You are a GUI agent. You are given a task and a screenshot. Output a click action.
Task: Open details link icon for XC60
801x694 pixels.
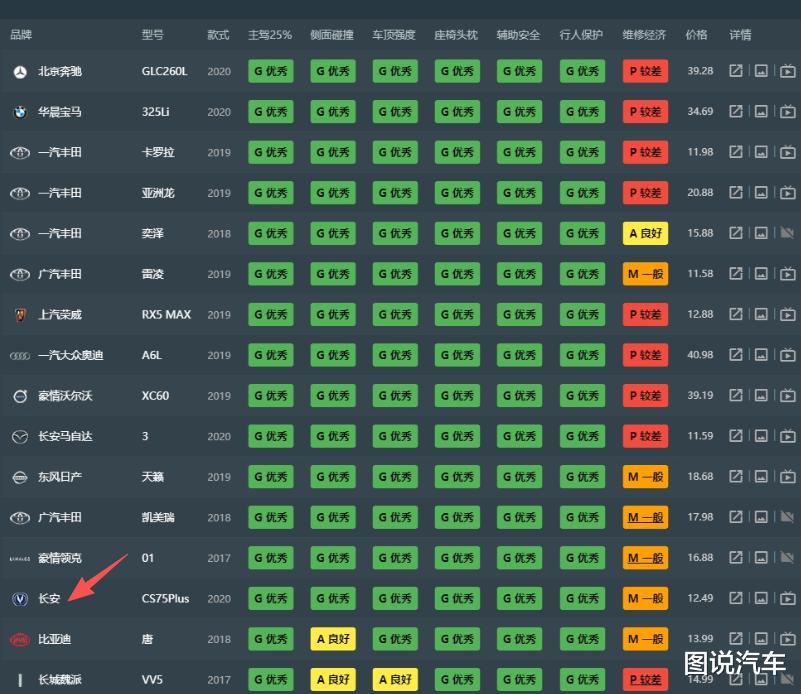736,395
